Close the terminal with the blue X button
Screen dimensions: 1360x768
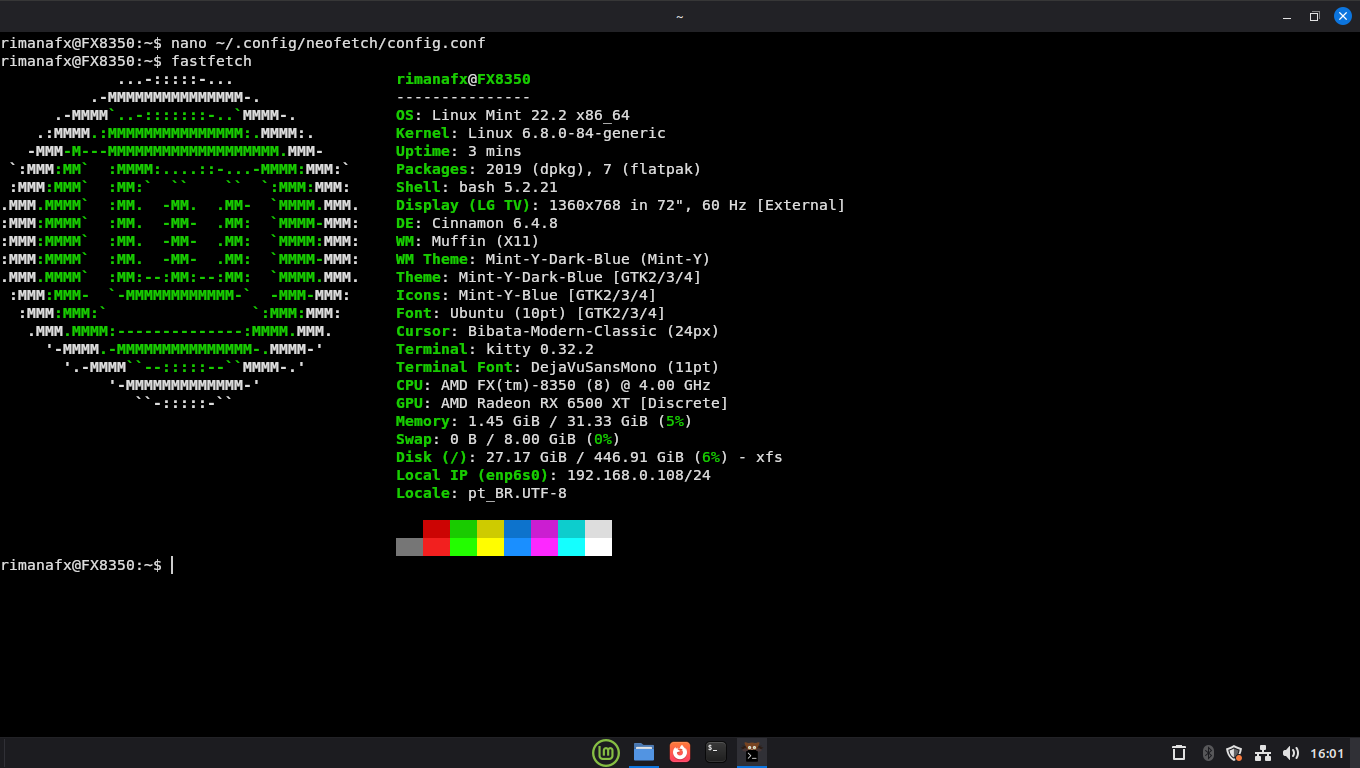click(x=1342, y=16)
